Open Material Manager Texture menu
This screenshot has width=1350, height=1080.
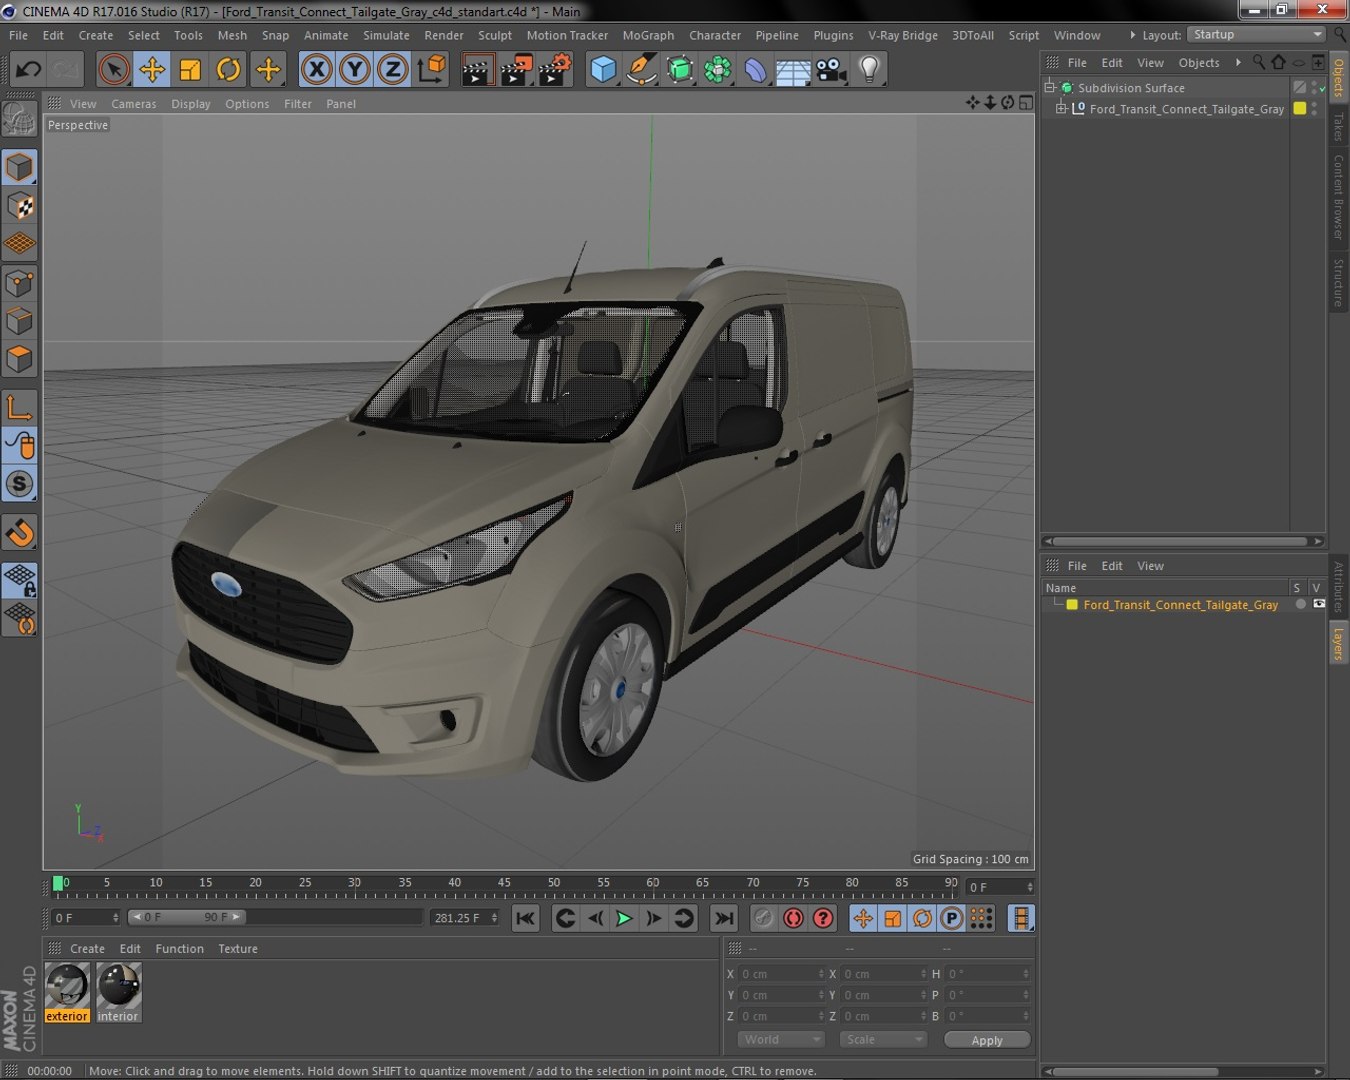pyautogui.click(x=238, y=949)
